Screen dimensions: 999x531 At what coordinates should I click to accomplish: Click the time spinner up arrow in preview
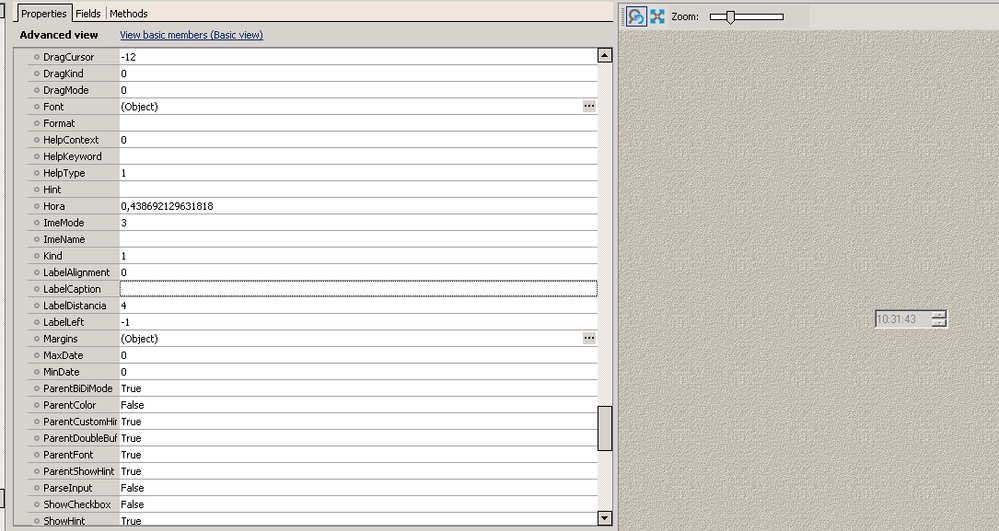click(939, 315)
